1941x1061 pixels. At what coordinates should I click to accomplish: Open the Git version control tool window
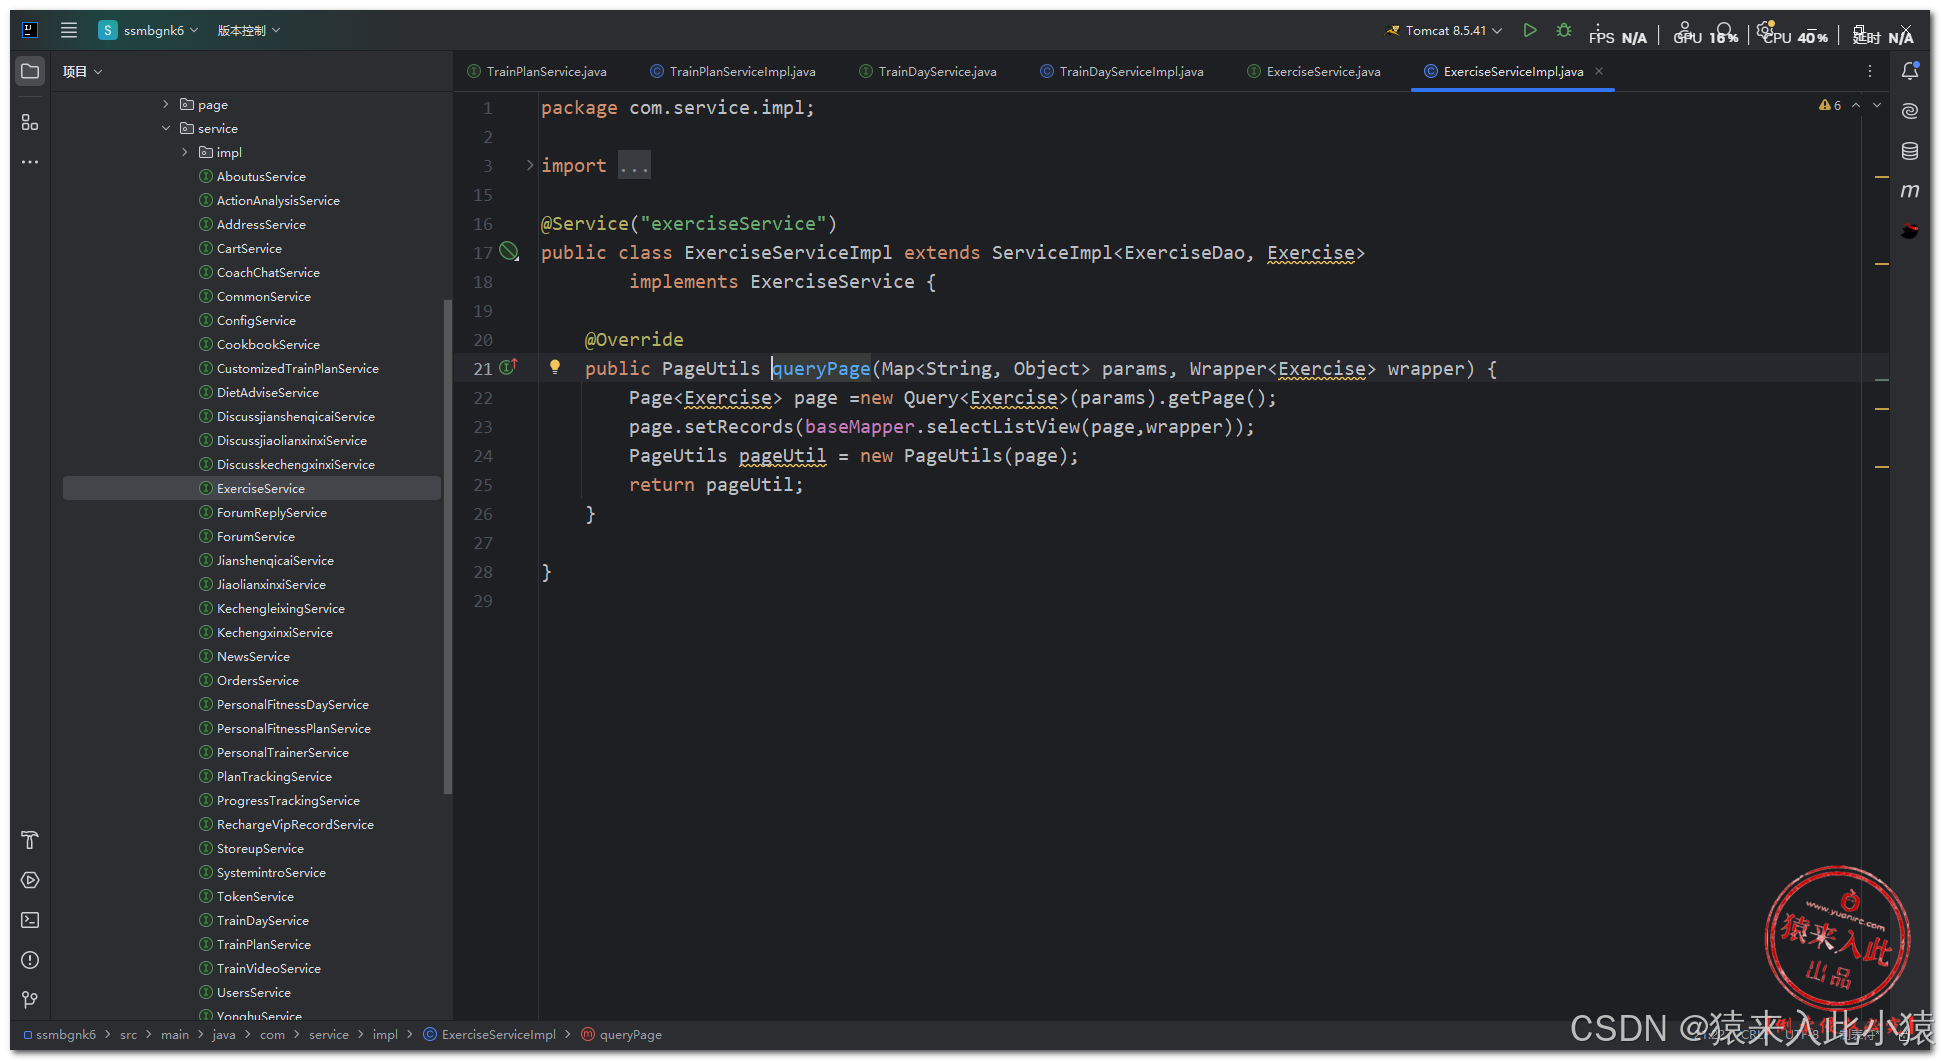point(30,1000)
